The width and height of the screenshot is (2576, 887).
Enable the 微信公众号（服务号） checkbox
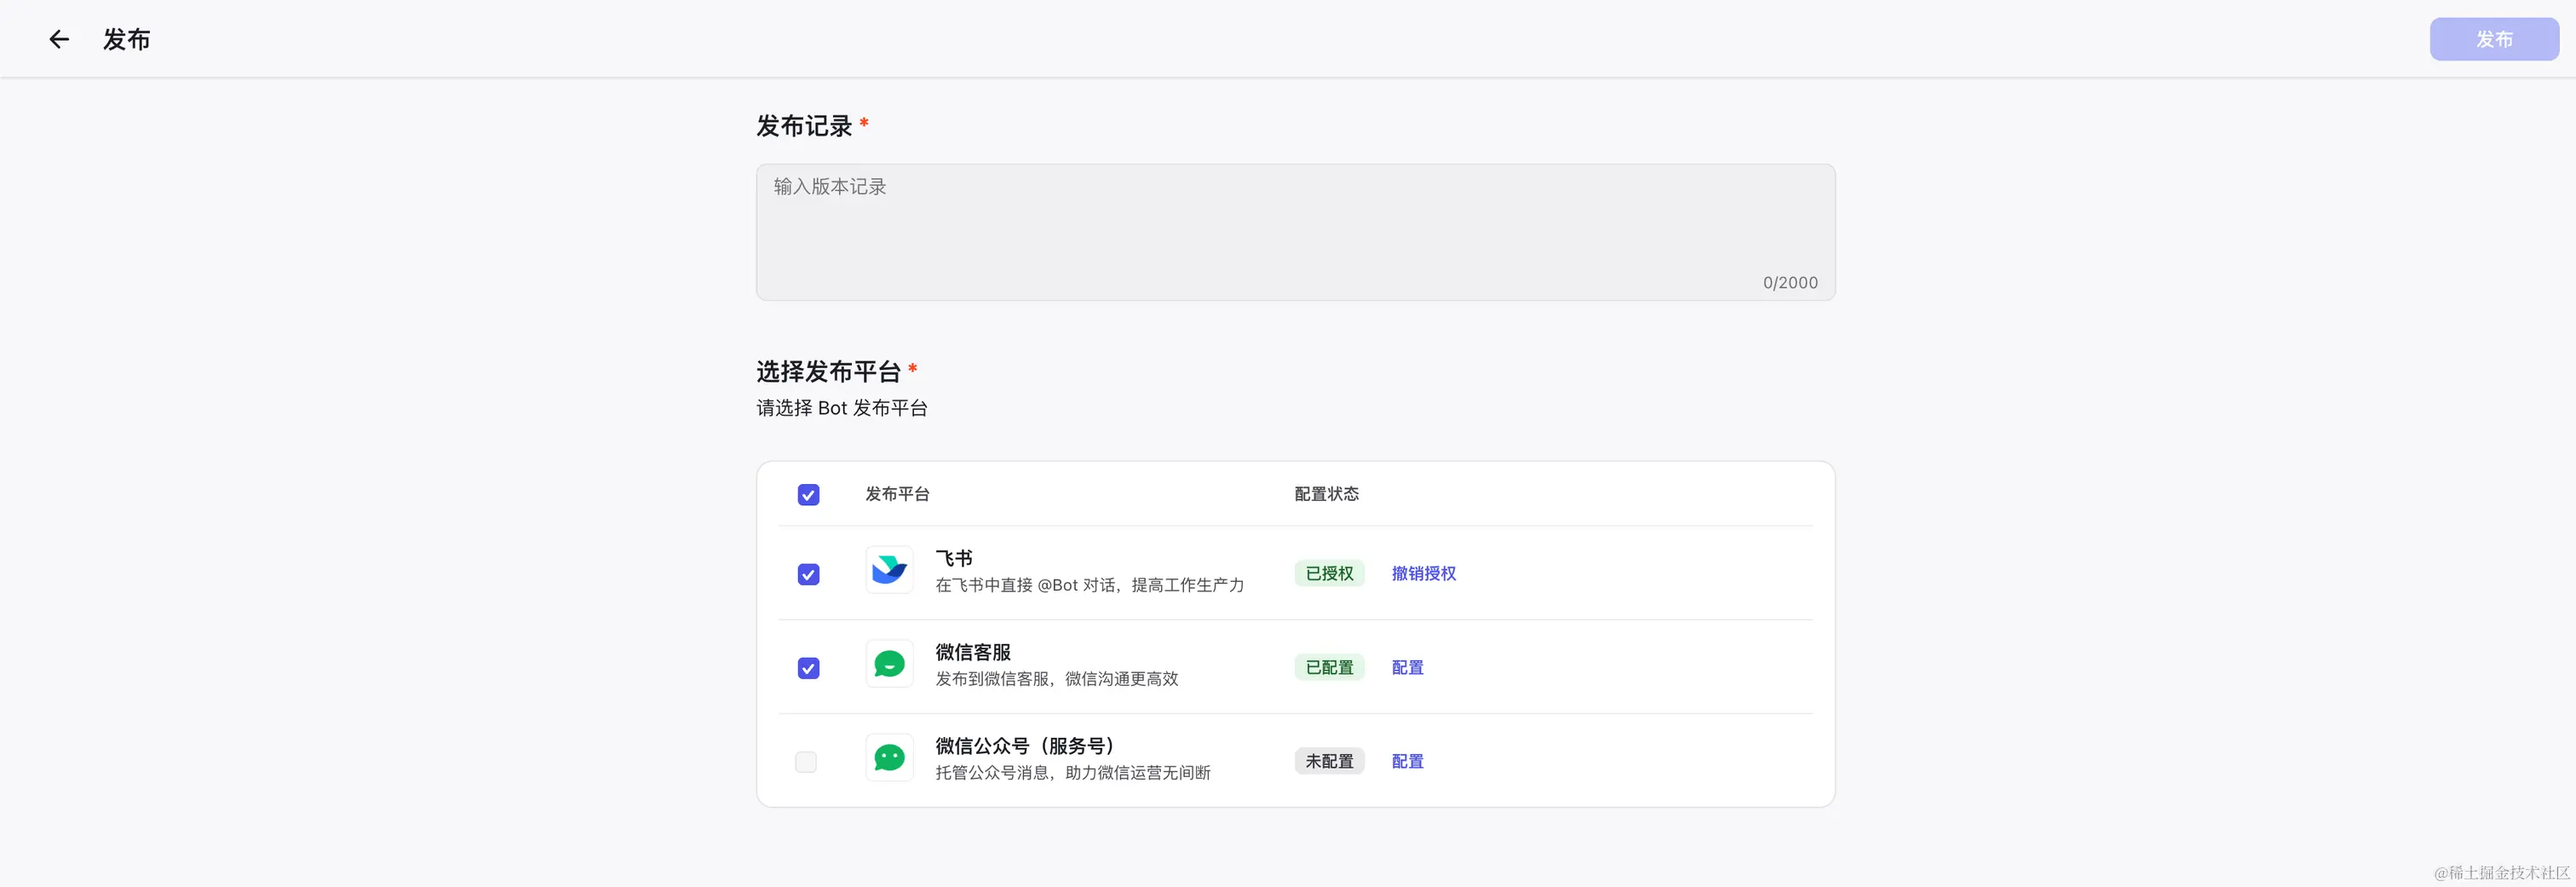point(806,762)
